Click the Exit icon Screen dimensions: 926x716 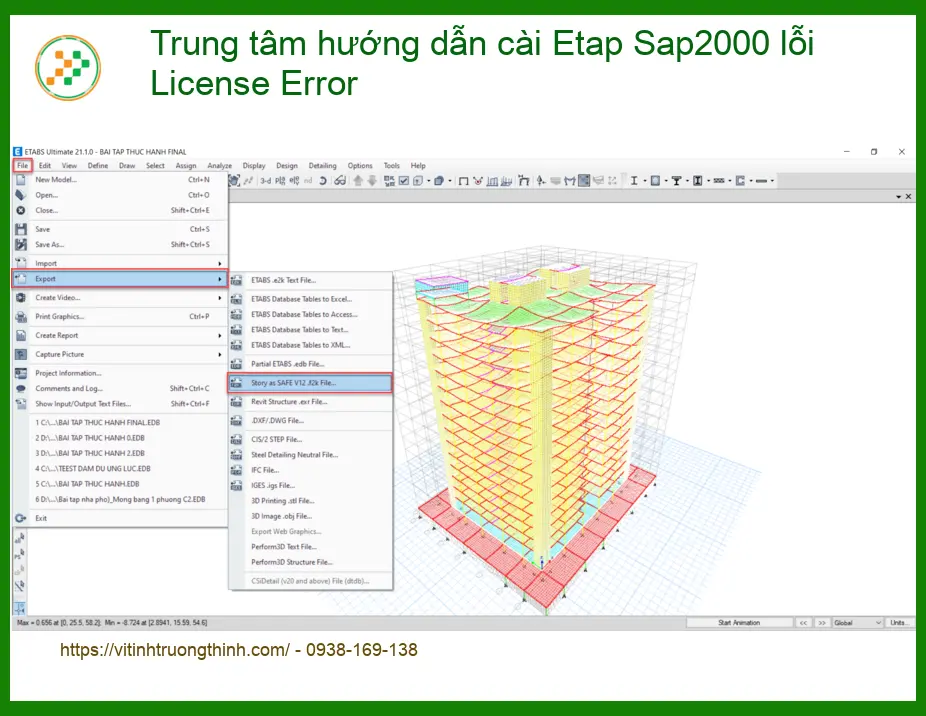(21, 518)
